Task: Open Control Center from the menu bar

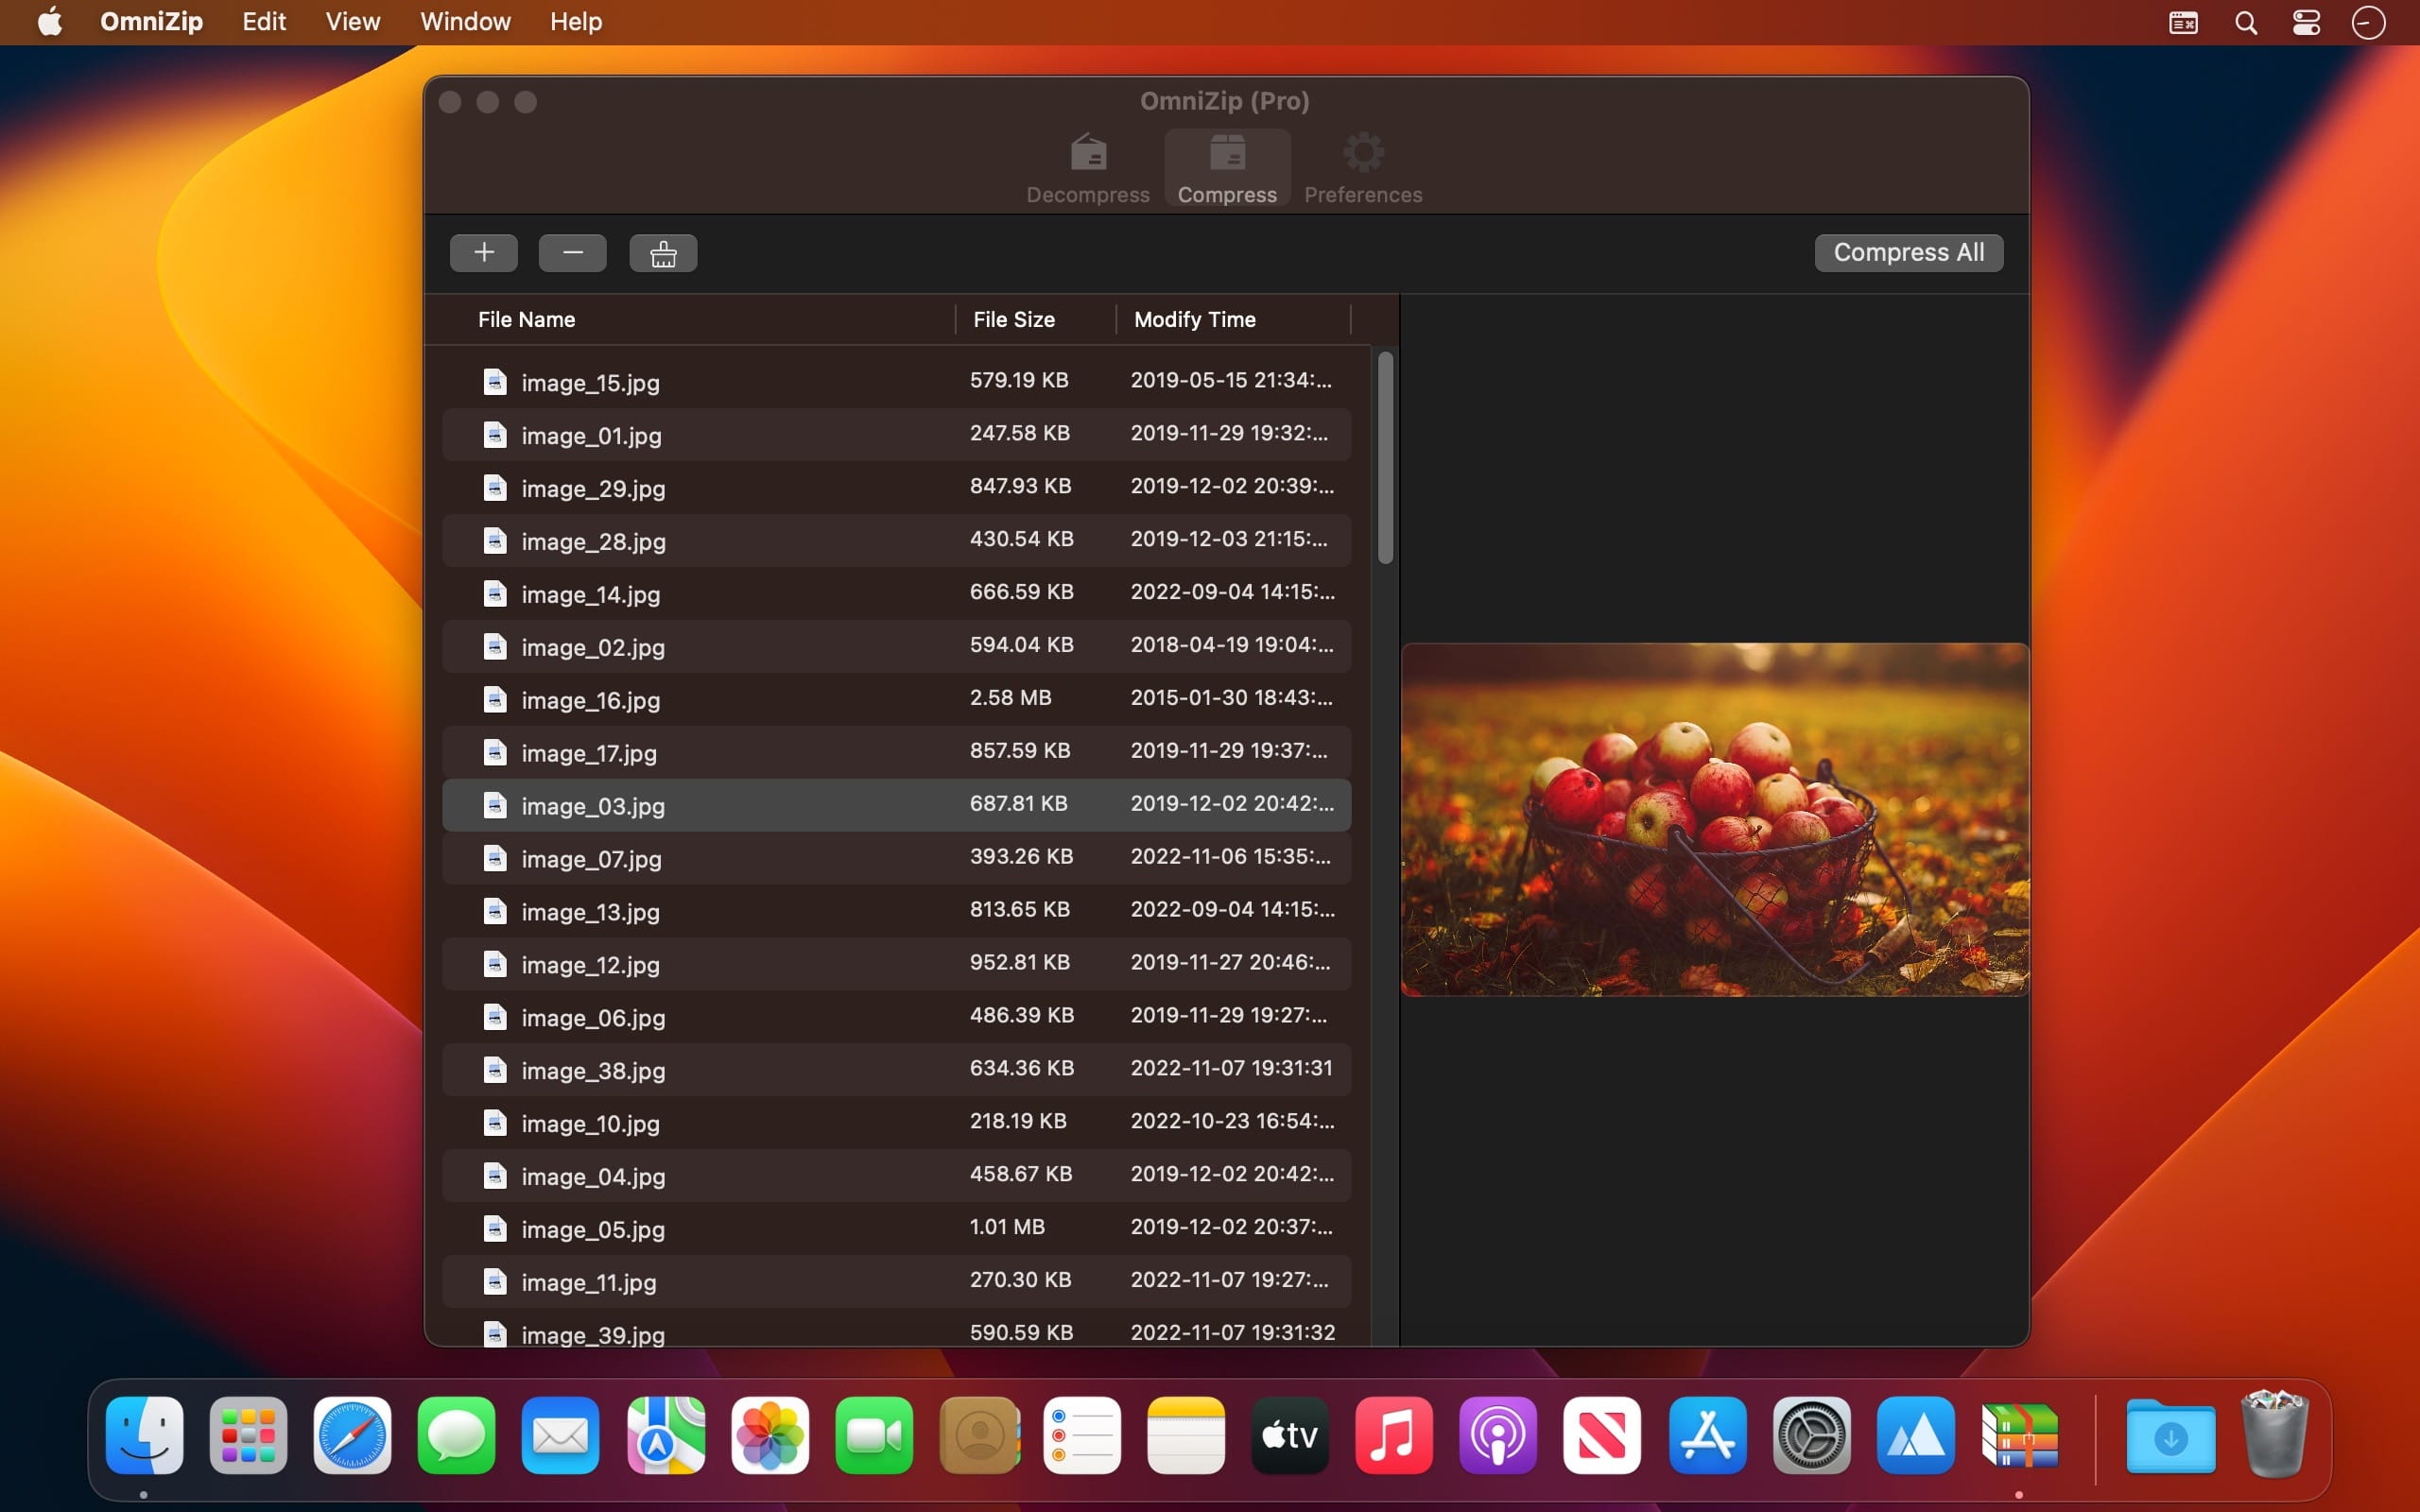Action: (2306, 22)
